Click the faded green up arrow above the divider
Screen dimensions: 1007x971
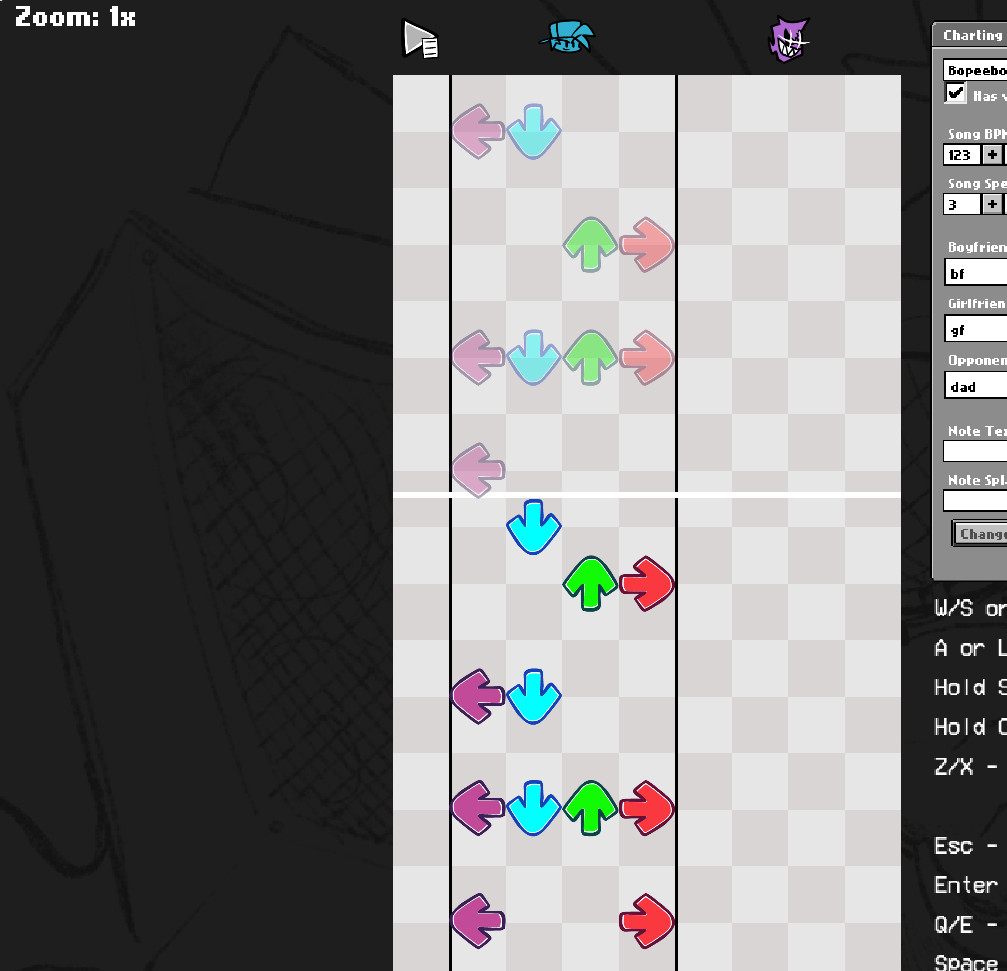click(589, 244)
